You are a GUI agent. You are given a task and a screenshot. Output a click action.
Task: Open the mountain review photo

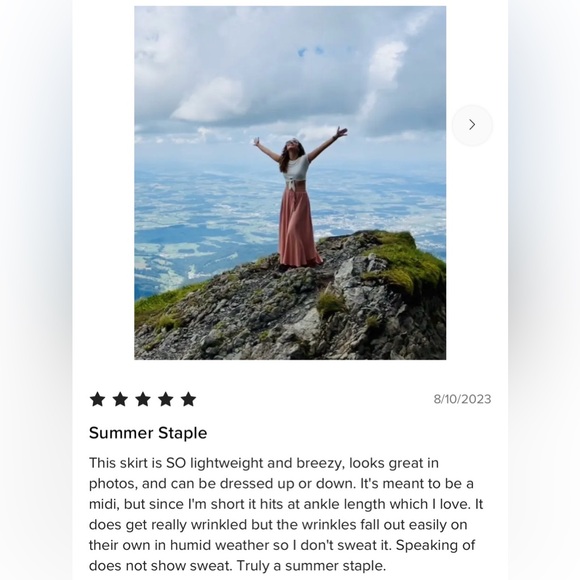(x=290, y=183)
